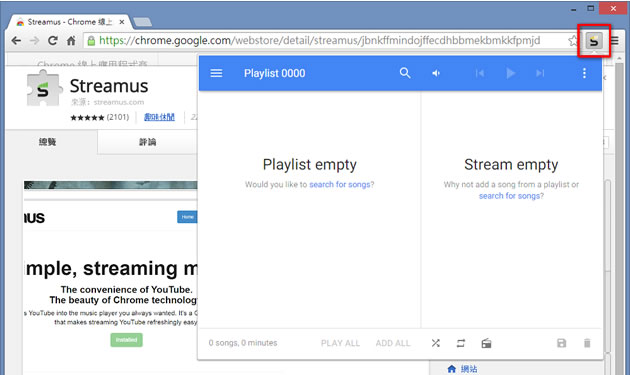Close the Streamus browser tab
This screenshot has height=375, width=630.
point(121,22)
